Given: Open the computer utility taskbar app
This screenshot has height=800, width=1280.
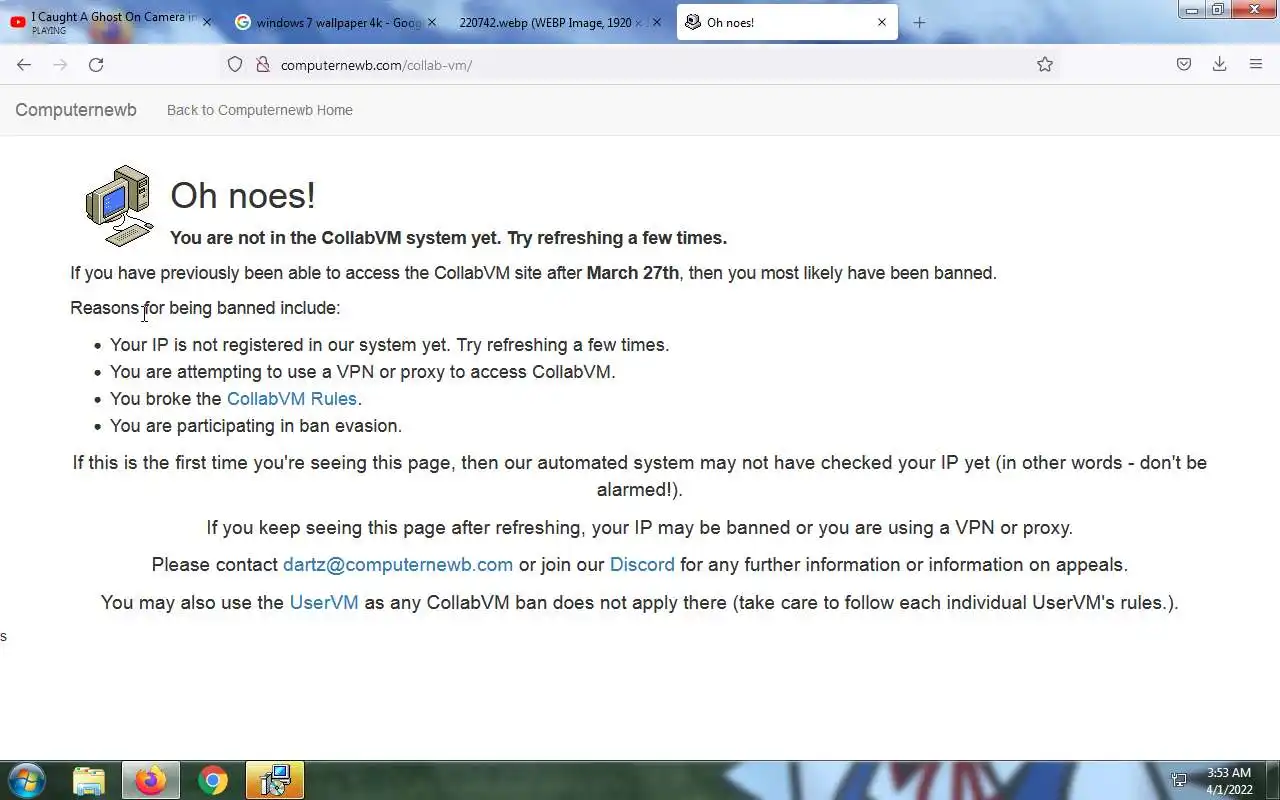Looking at the screenshot, I should (274, 780).
